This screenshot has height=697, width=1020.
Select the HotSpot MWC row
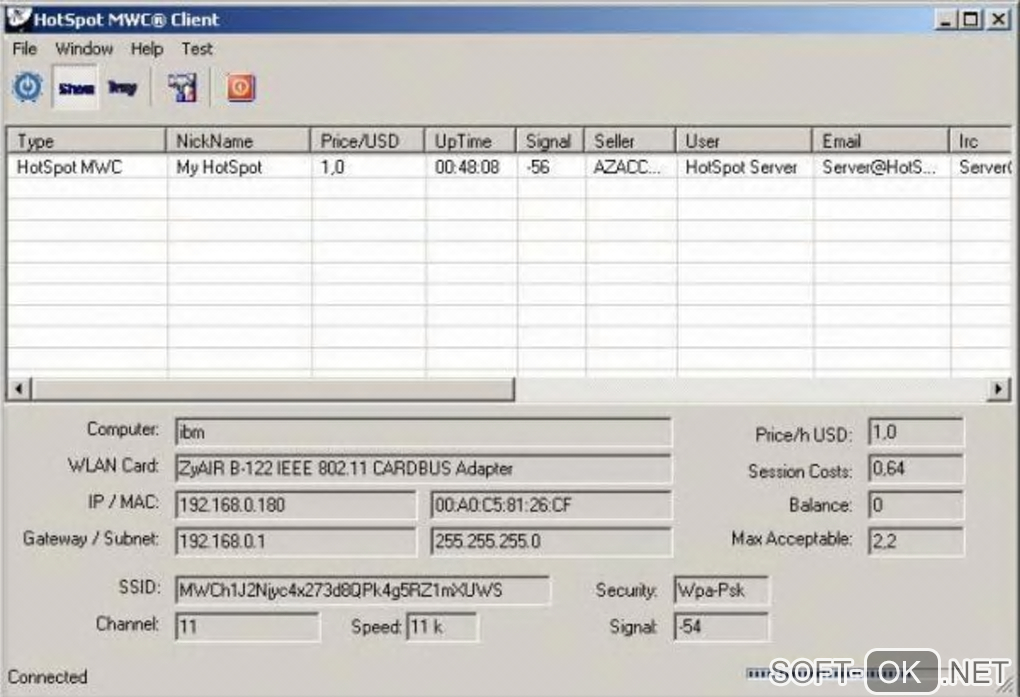point(509,167)
